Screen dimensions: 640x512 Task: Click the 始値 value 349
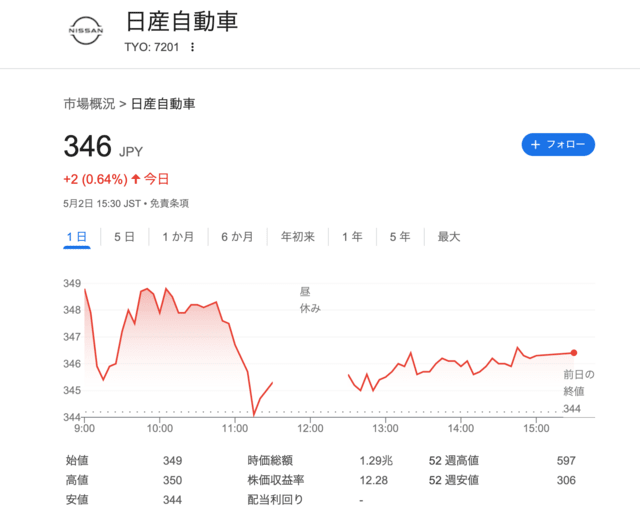tap(173, 461)
